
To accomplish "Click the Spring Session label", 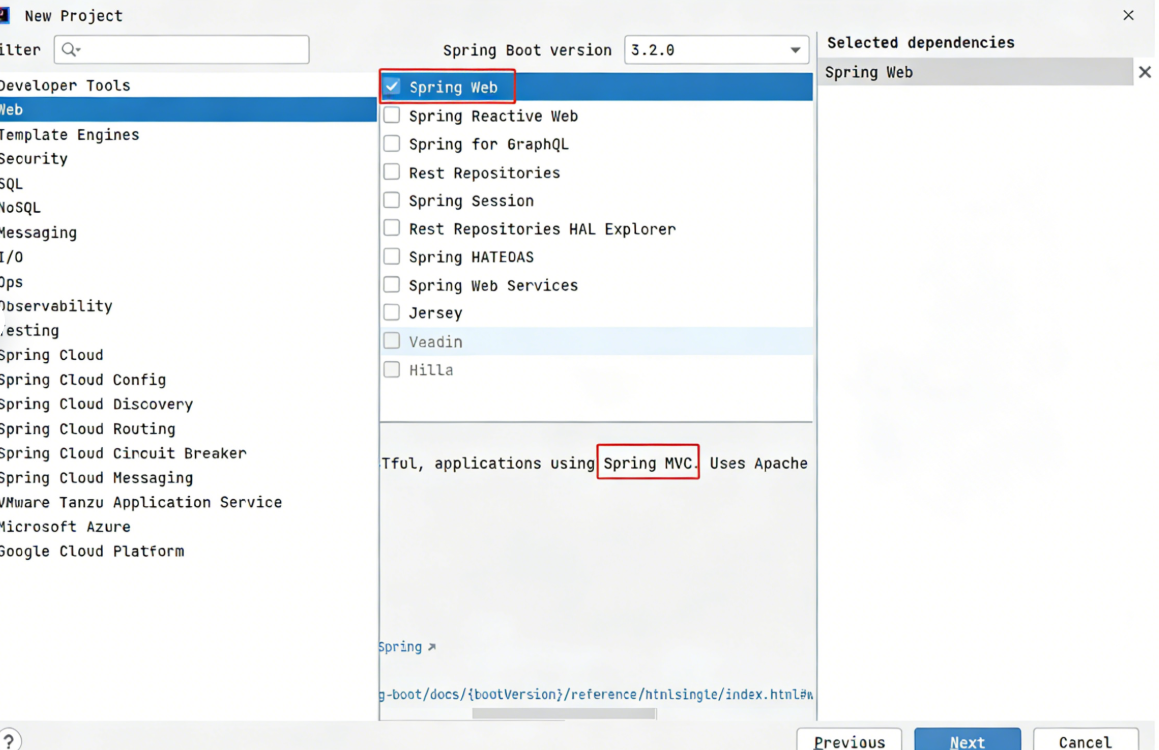I will (x=471, y=200).
